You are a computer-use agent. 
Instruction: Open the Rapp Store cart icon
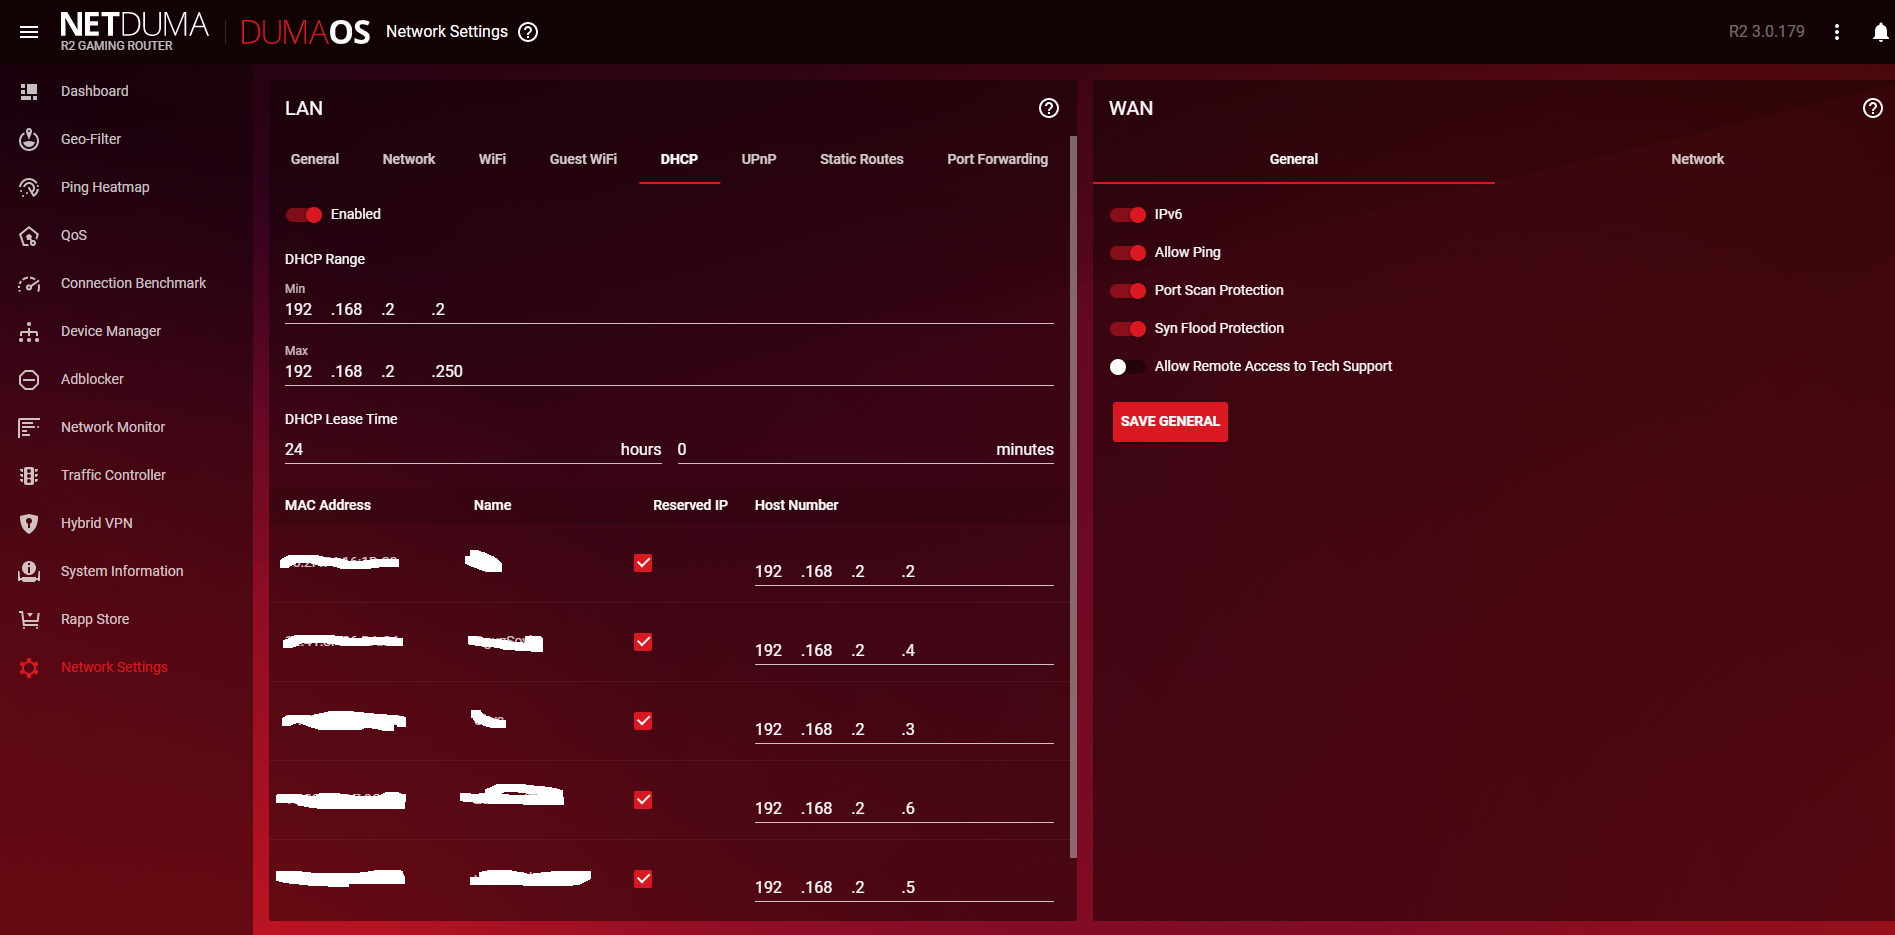(29, 619)
